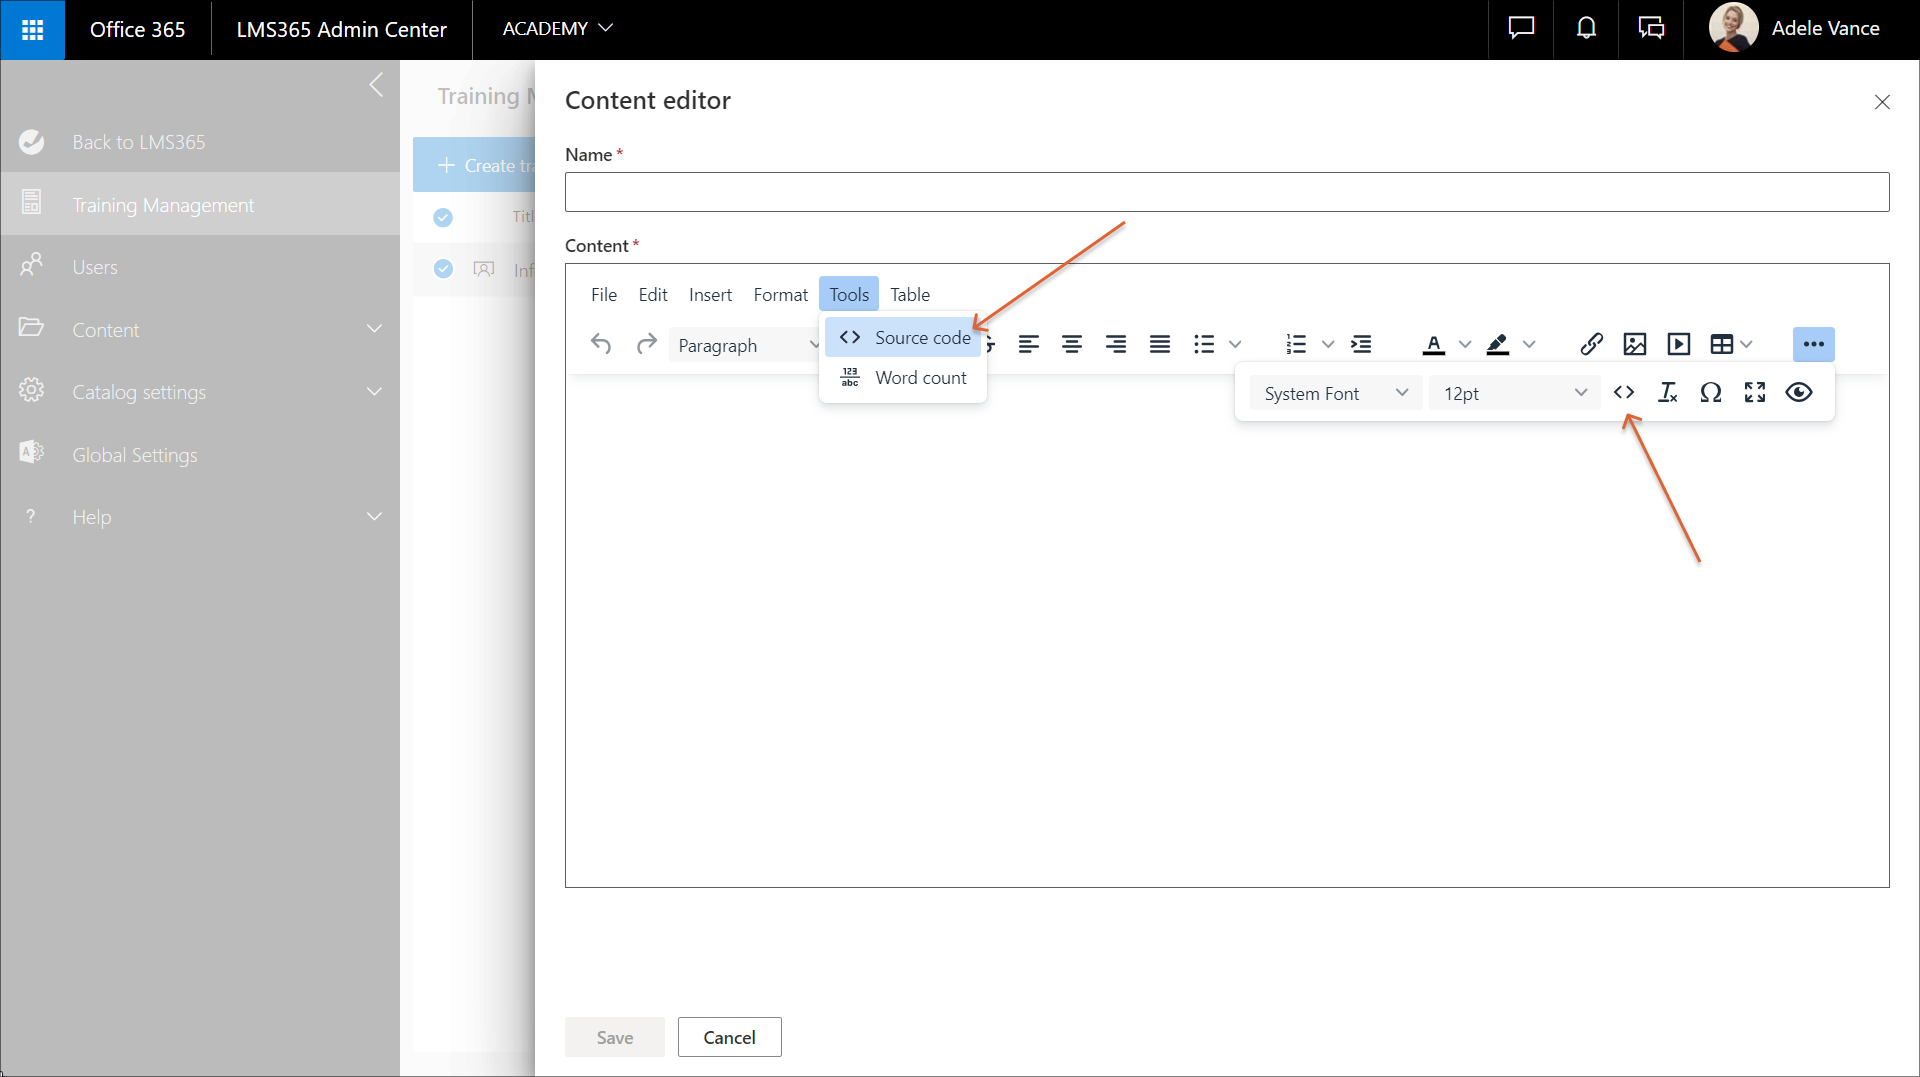Choose Word count from the Tools menu
The image size is (1920, 1077).
904,378
